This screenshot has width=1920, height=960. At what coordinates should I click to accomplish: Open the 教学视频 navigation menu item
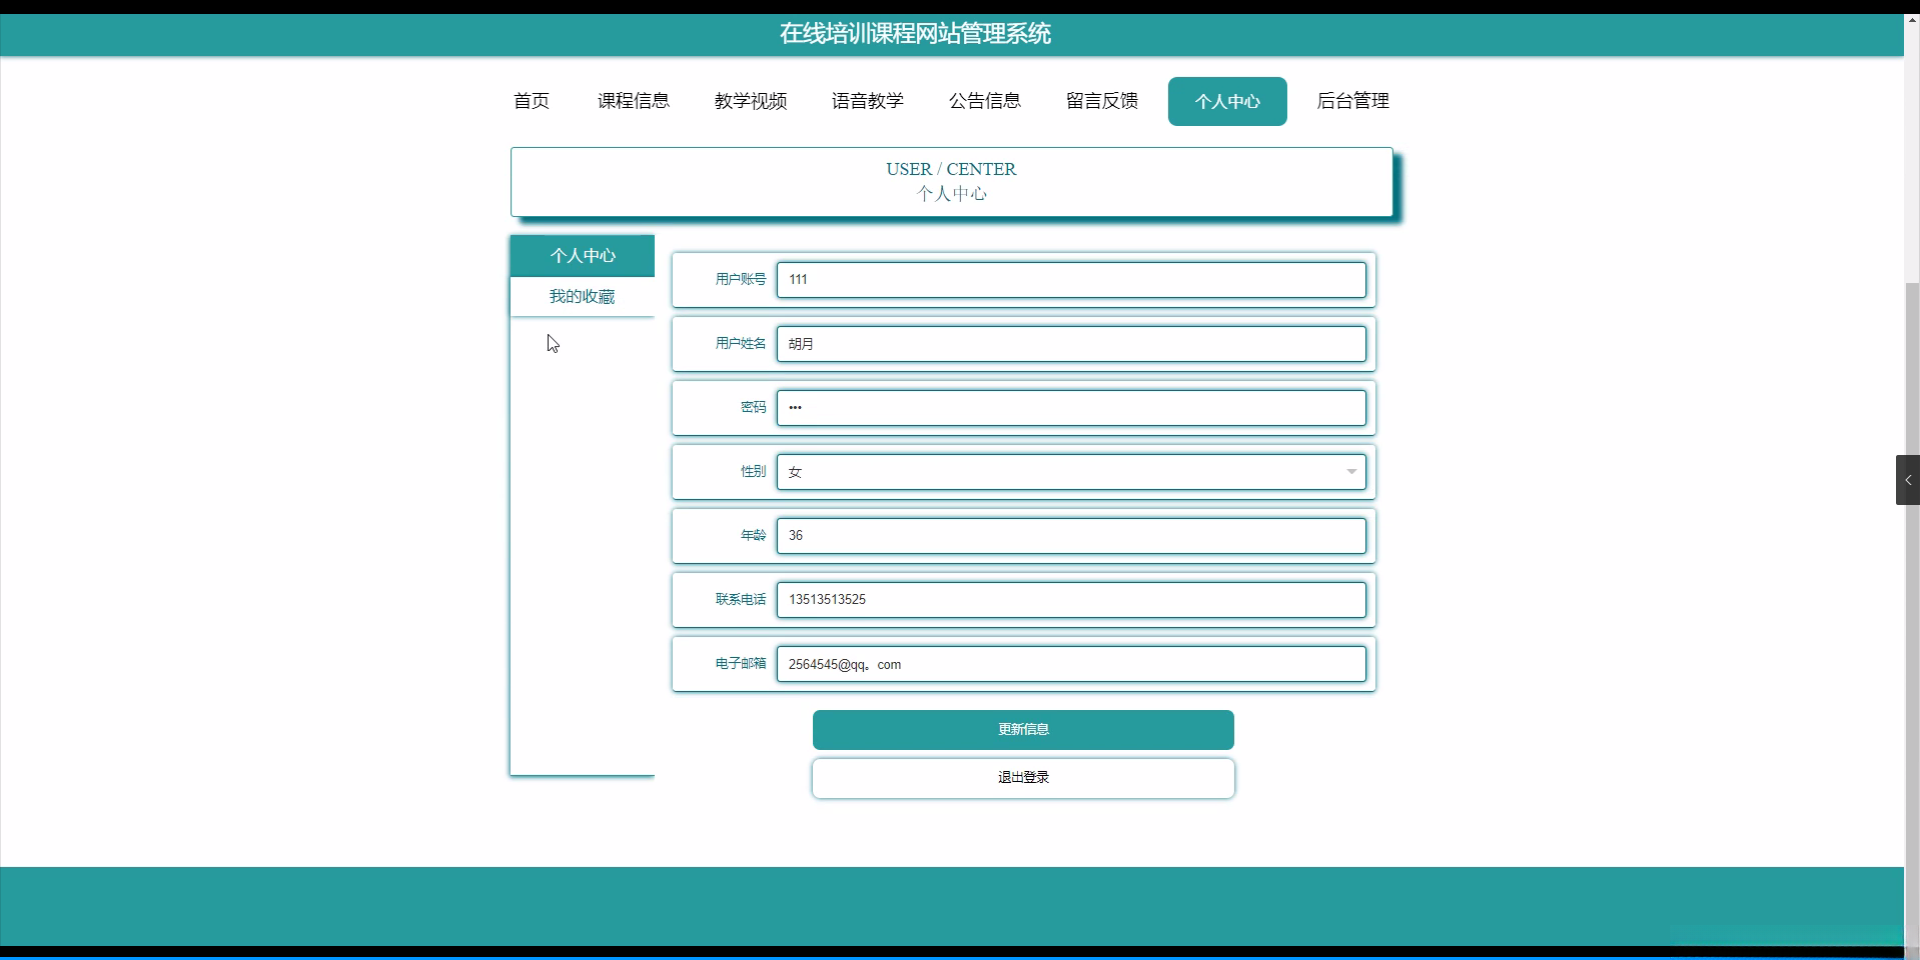coord(750,101)
